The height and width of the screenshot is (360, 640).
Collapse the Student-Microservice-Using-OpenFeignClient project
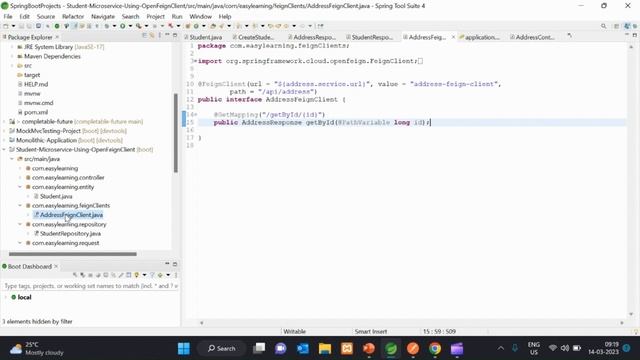[x=4, y=149]
